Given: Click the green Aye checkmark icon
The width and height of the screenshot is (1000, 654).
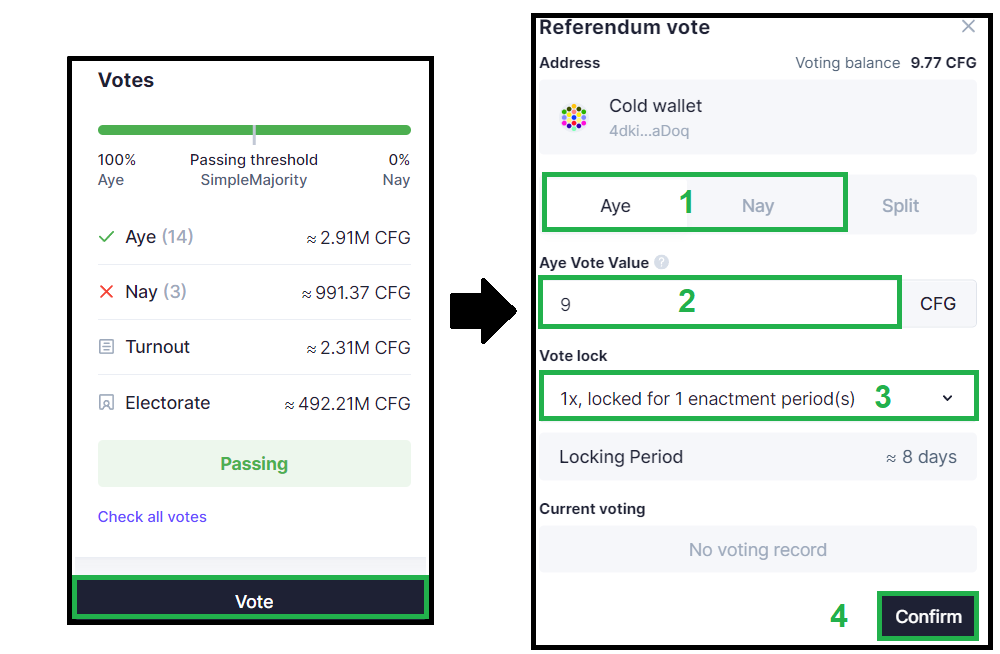Looking at the screenshot, I should tap(107, 237).
